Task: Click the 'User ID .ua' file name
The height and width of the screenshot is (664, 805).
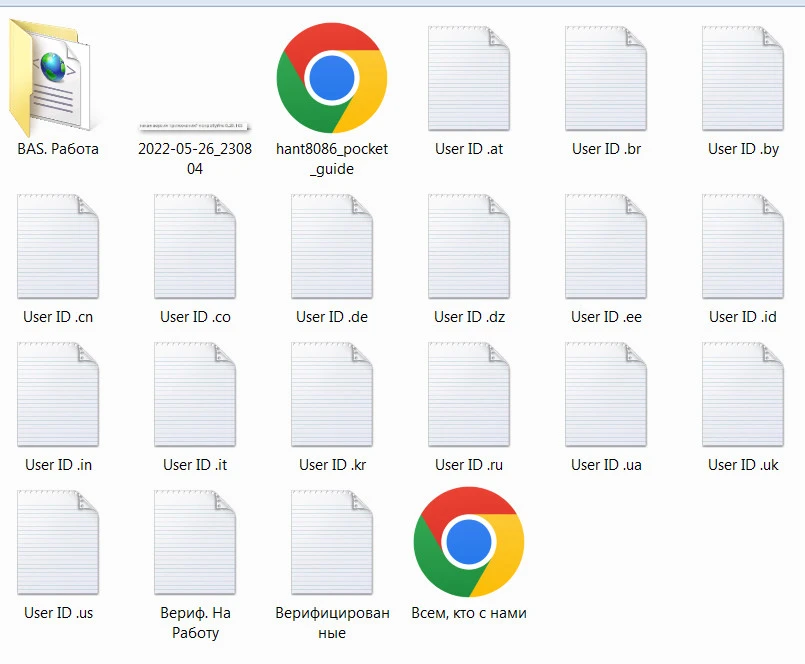Action: pos(606,465)
